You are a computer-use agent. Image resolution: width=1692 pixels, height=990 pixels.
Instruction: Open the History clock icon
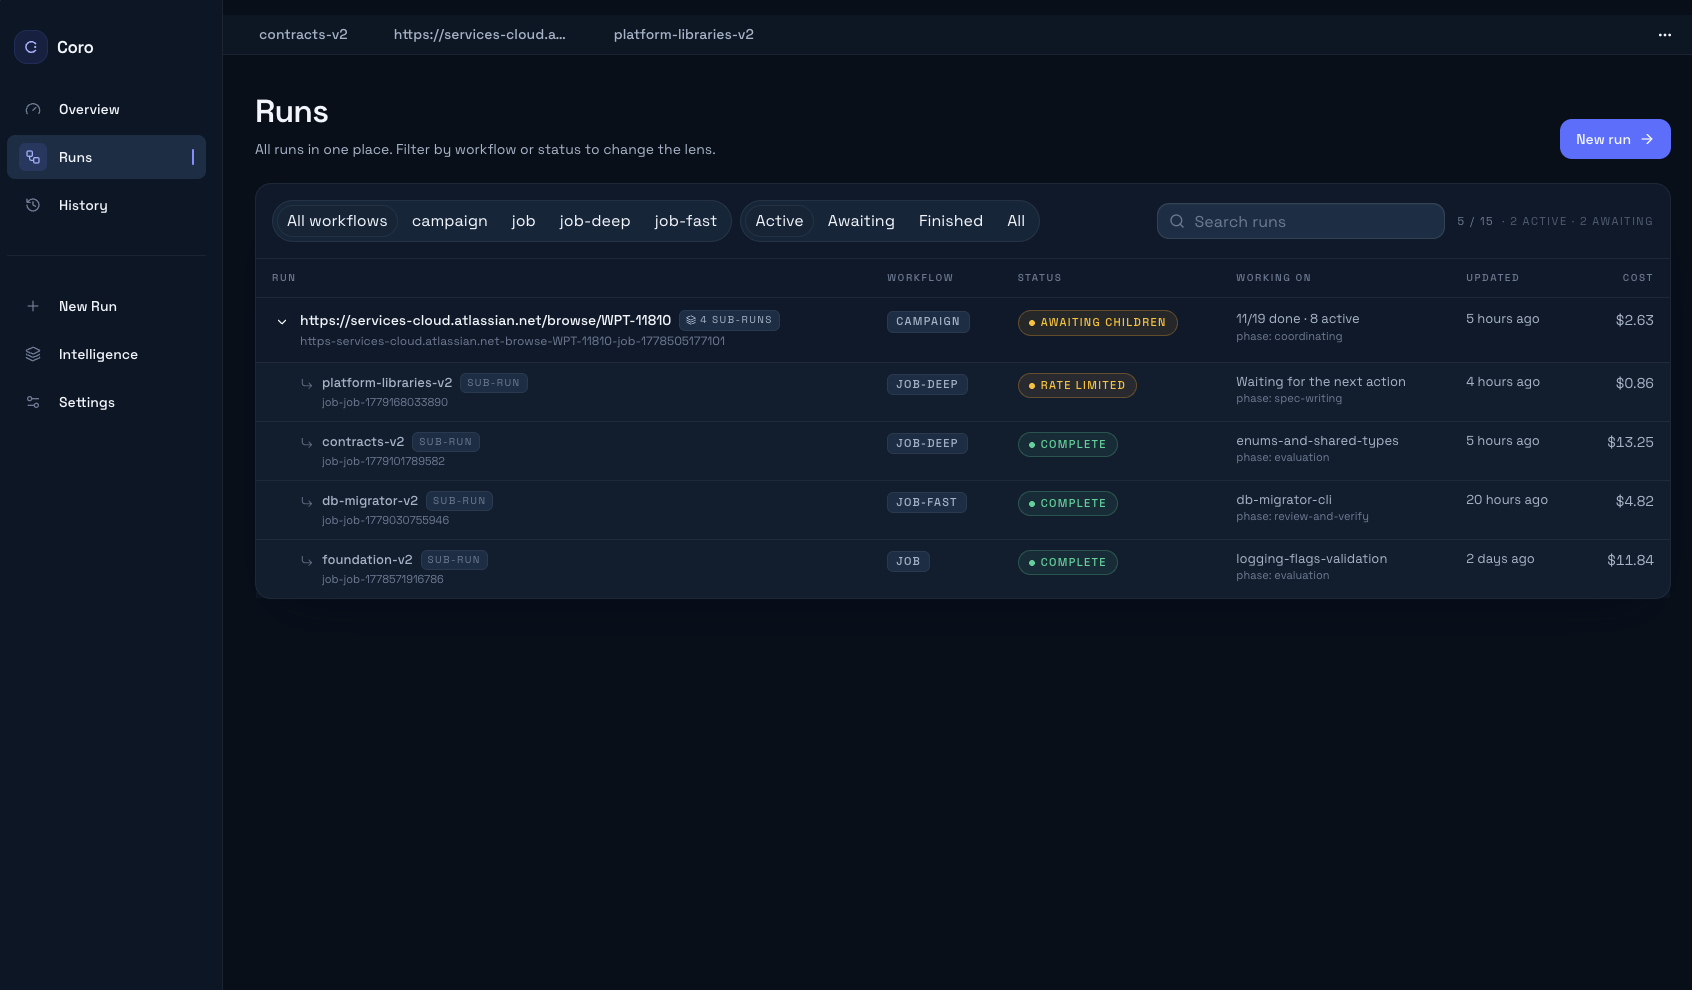[x=33, y=205]
